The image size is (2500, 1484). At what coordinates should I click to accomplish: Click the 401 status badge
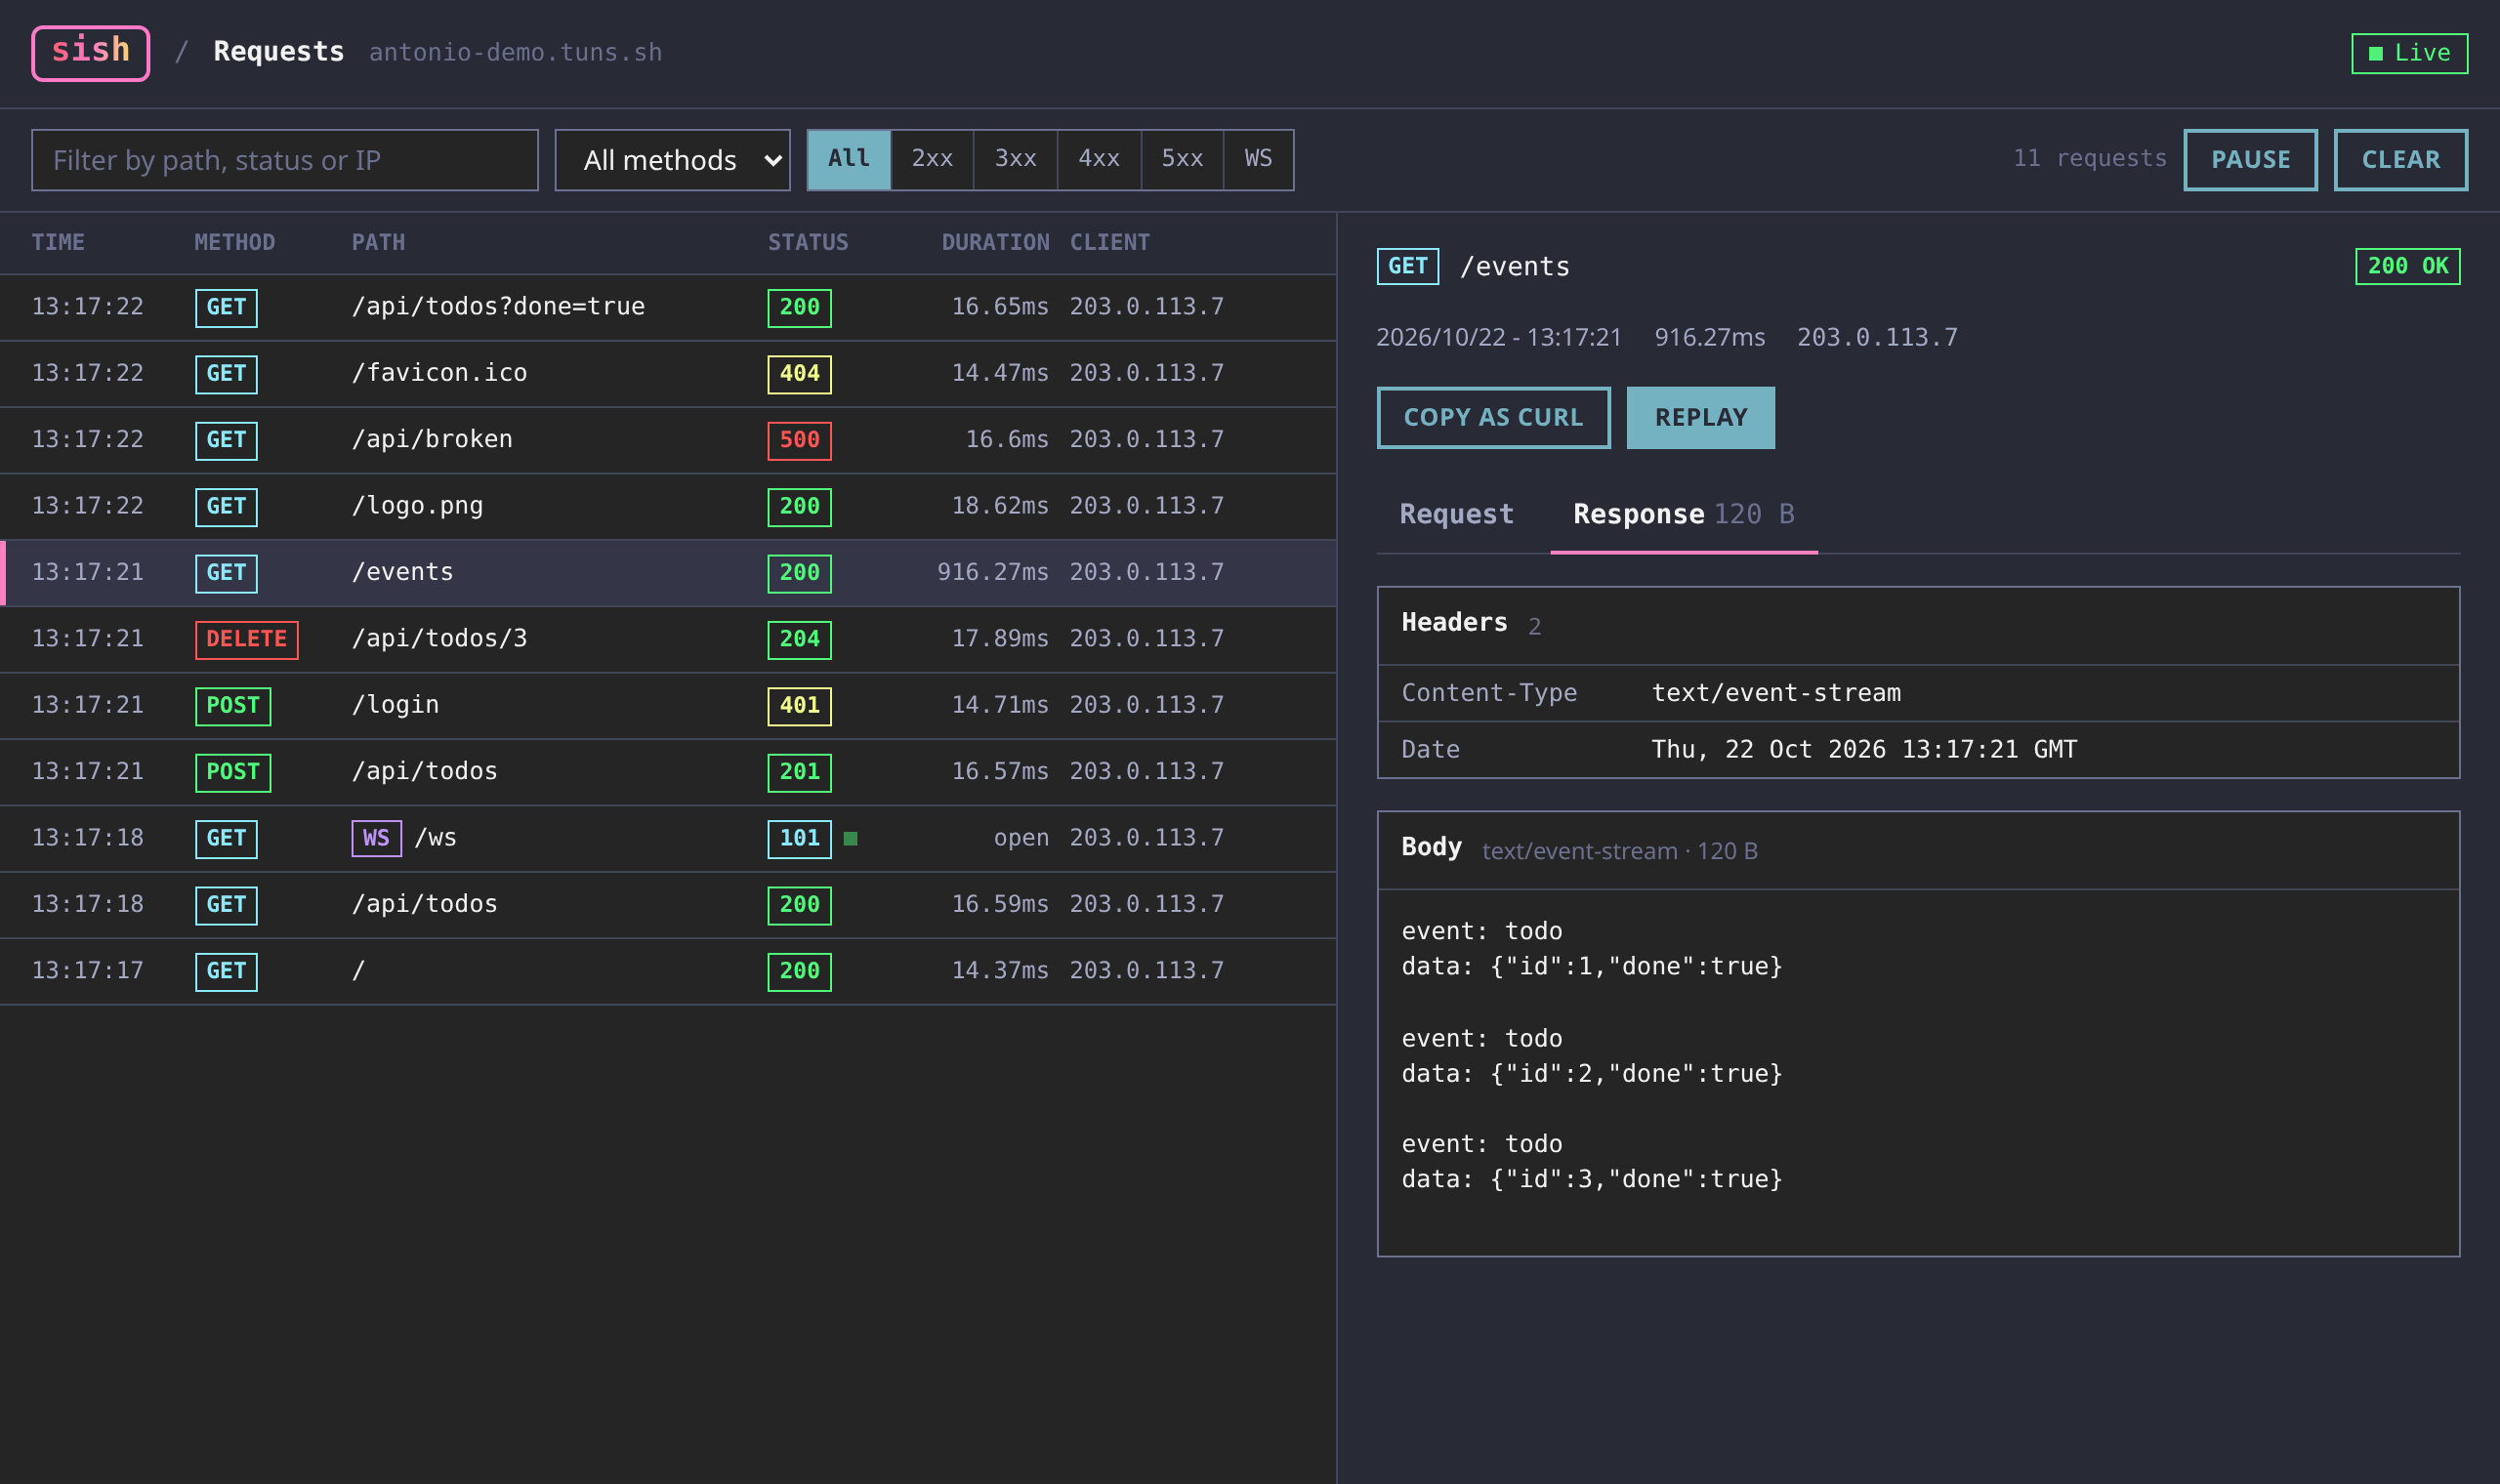pos(800,706)
